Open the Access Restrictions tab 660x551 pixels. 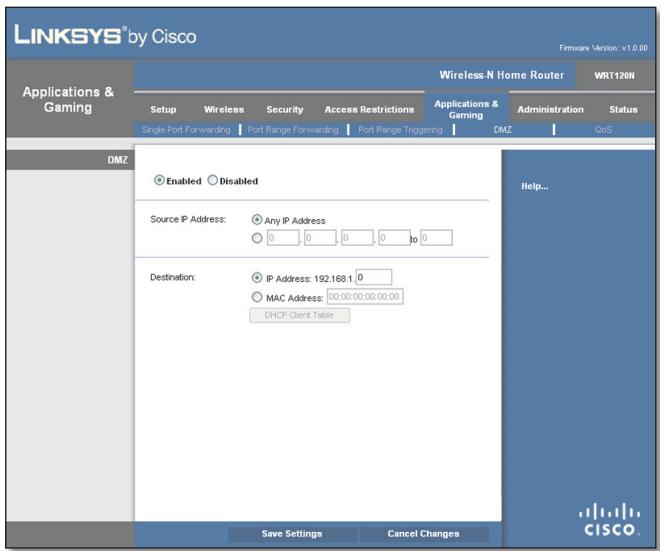tap(369, 109)
